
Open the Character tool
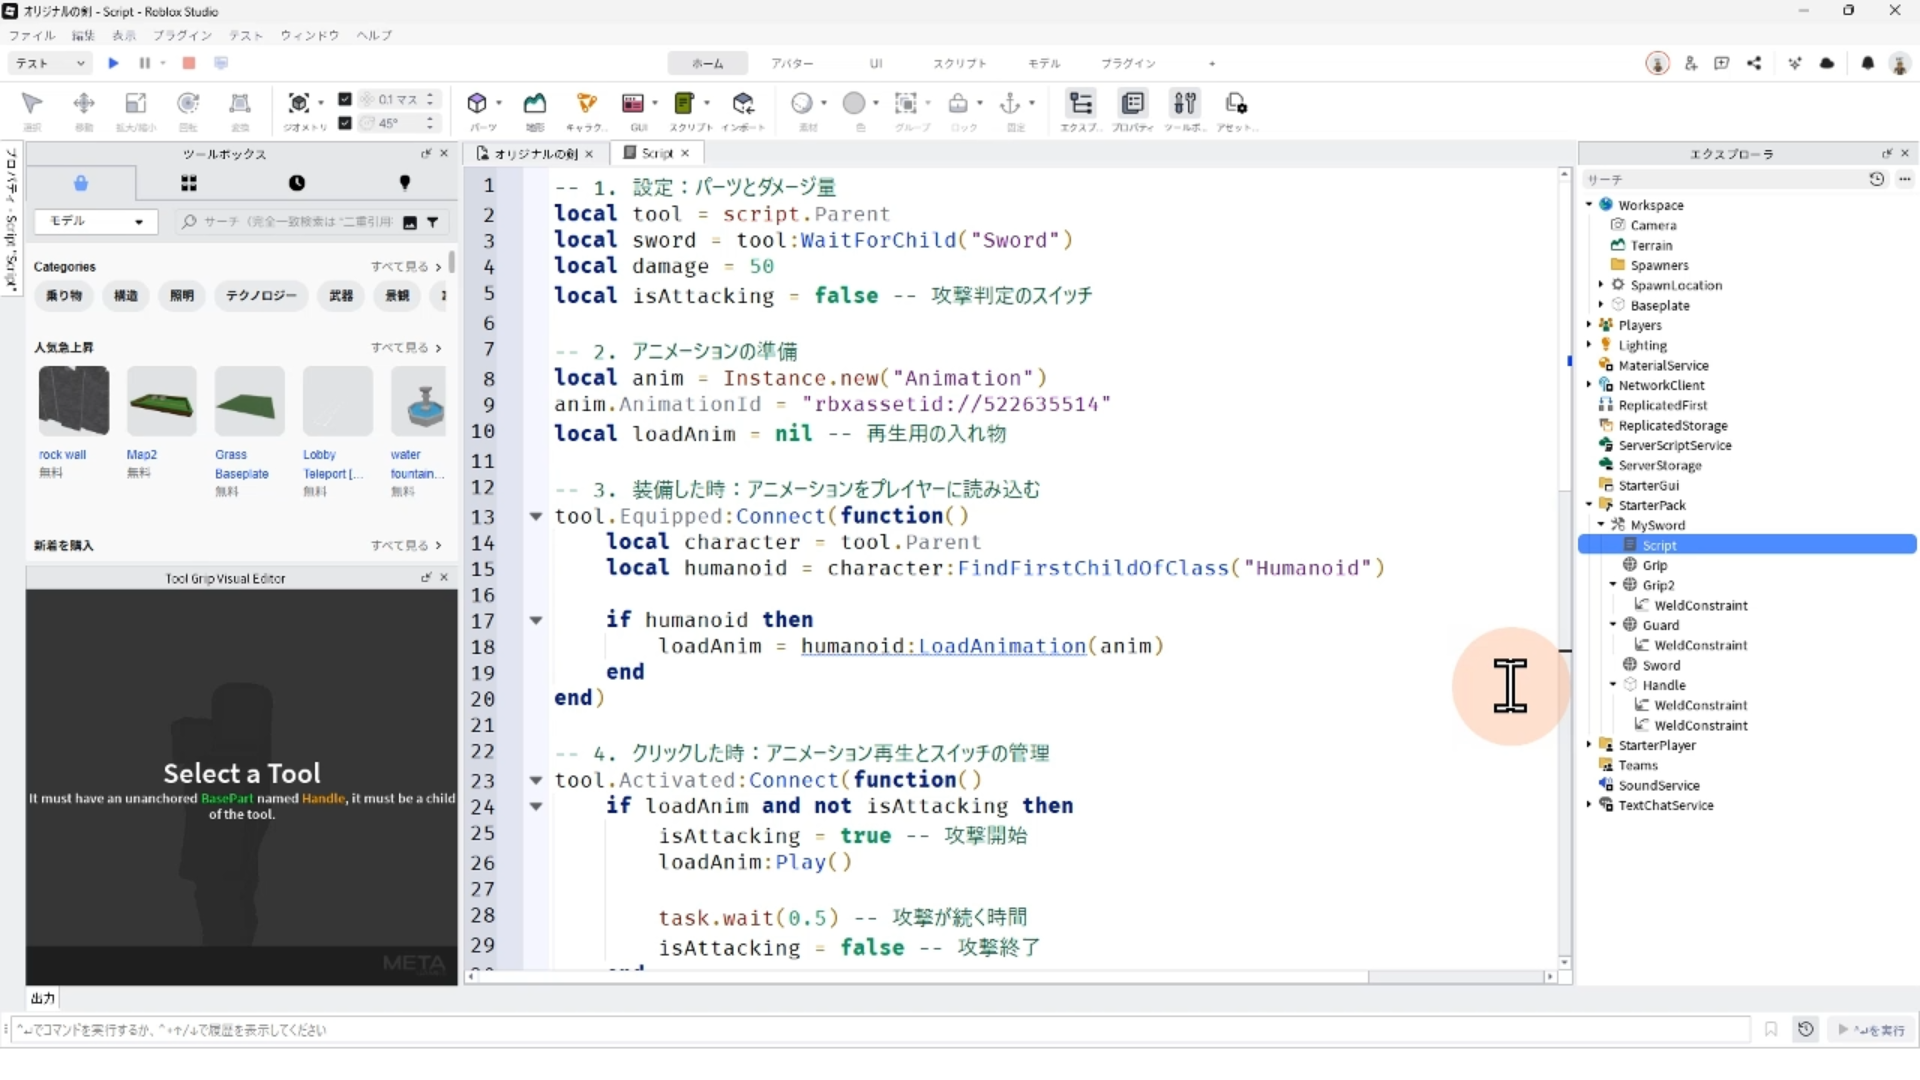tap(586, 103)
